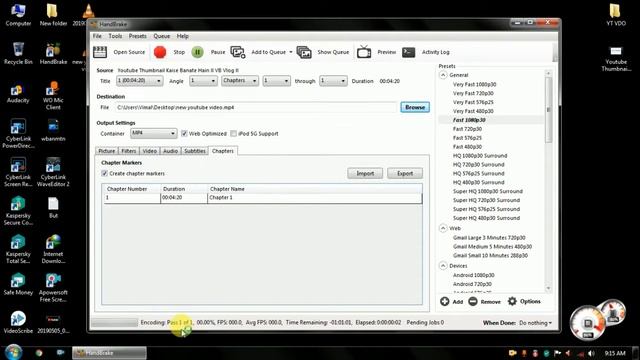This screenshot has width=640, height=360.
Task: Toggle Create chapter markers checkbox
Action: [104, 173]
